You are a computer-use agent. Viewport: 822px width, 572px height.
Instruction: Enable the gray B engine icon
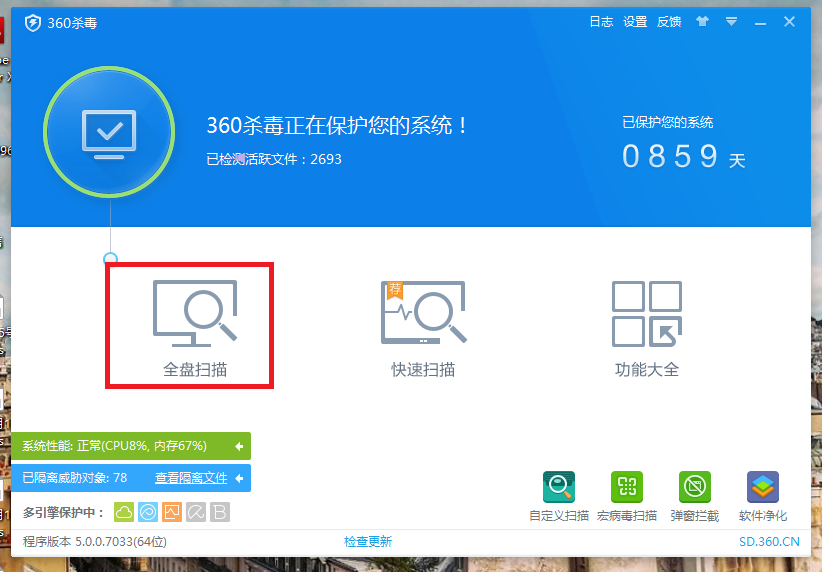220,512
